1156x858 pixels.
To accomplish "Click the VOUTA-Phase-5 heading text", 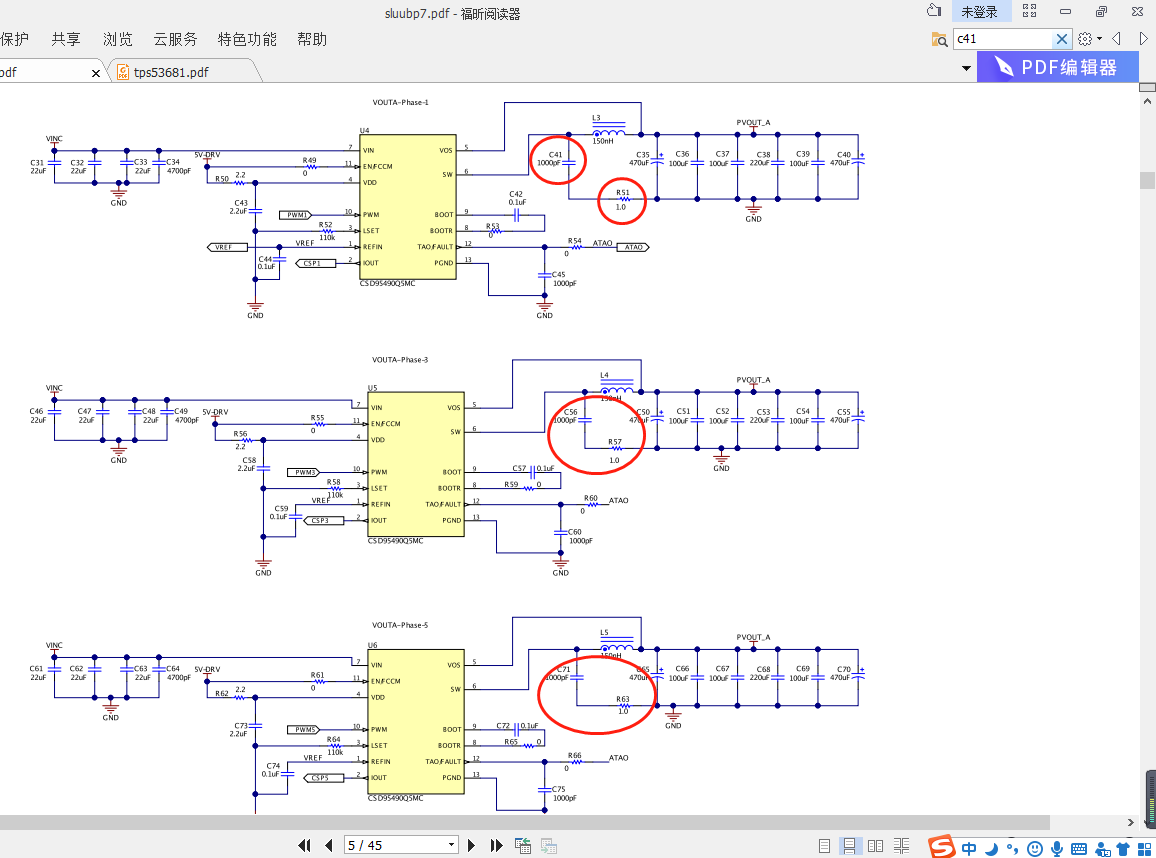I will (x=400, y=625).
